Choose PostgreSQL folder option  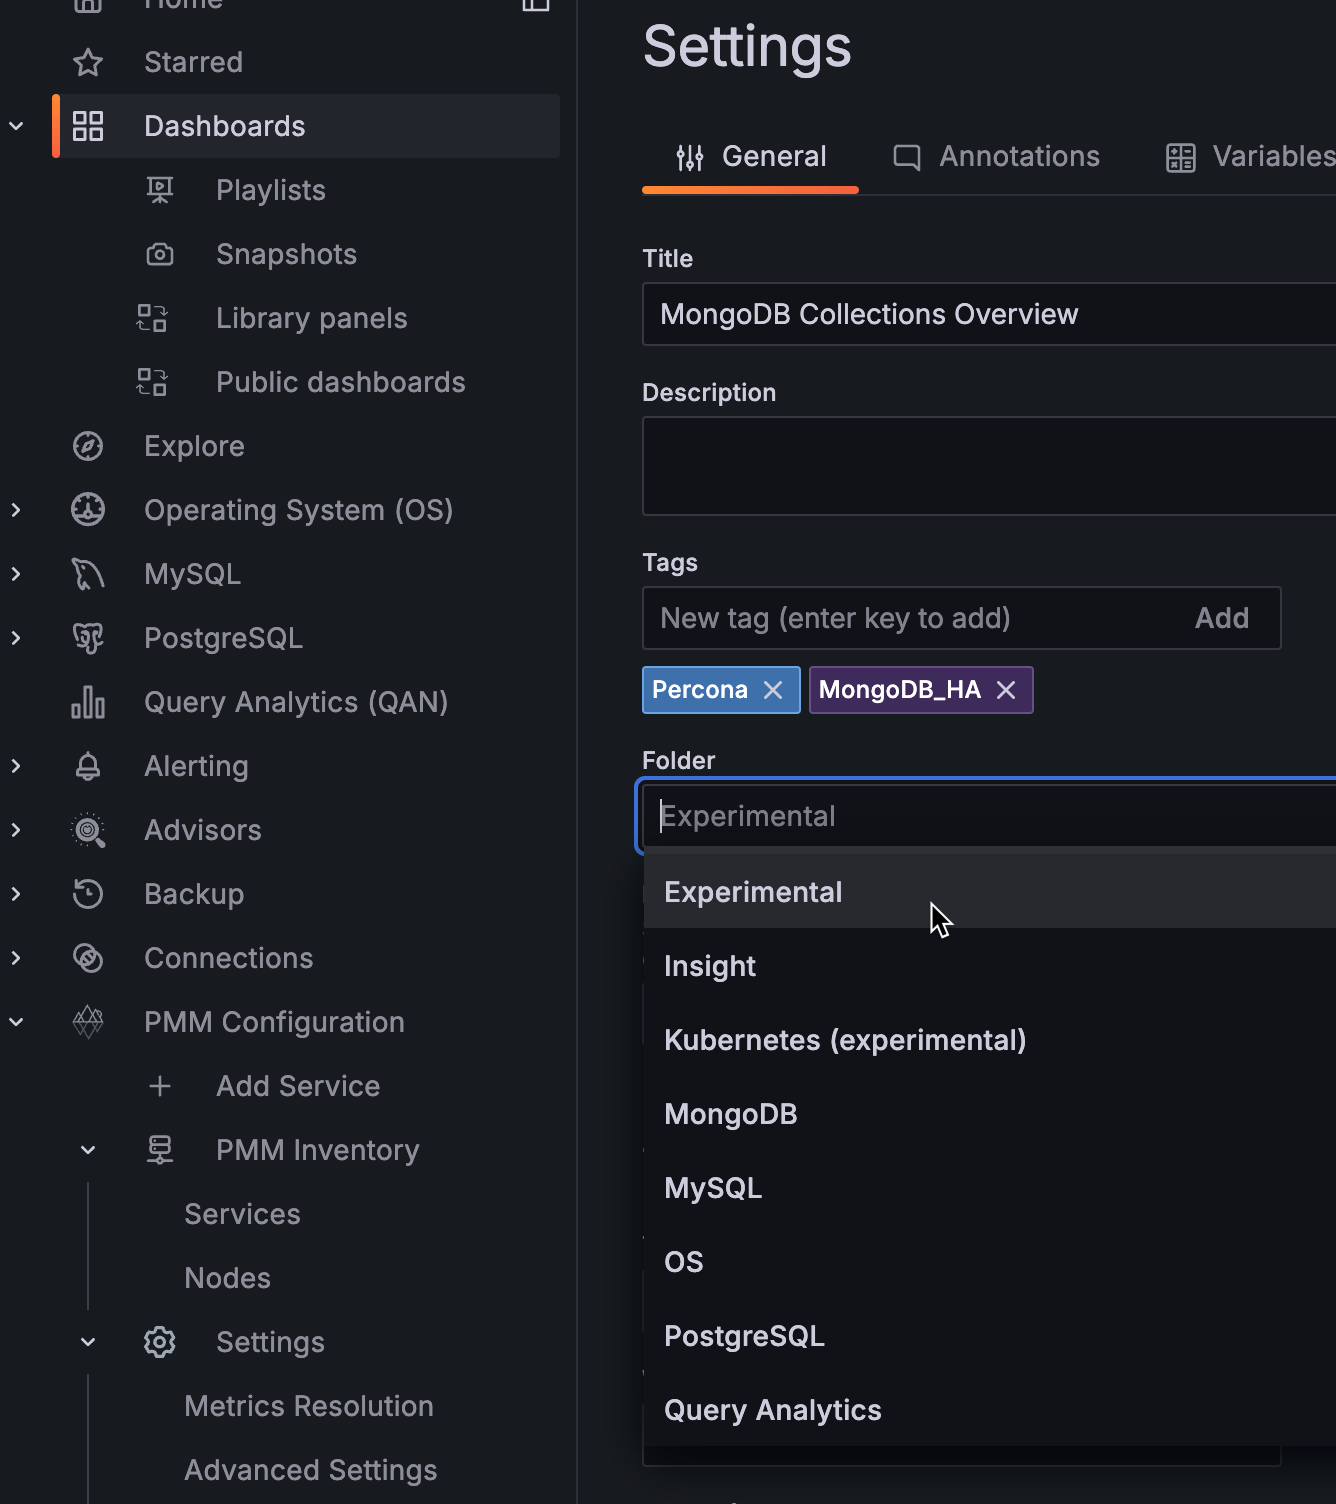(990, 1336)
